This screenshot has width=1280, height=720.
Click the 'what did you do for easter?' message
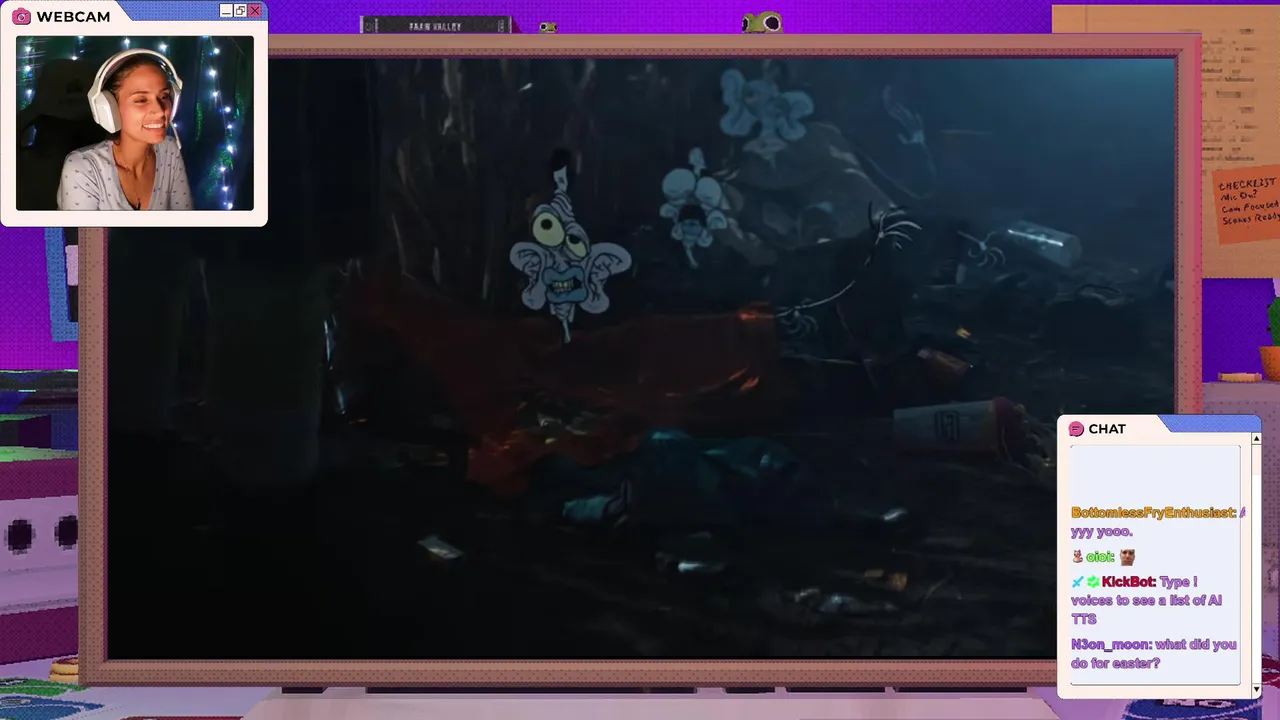pos(1154,654)
